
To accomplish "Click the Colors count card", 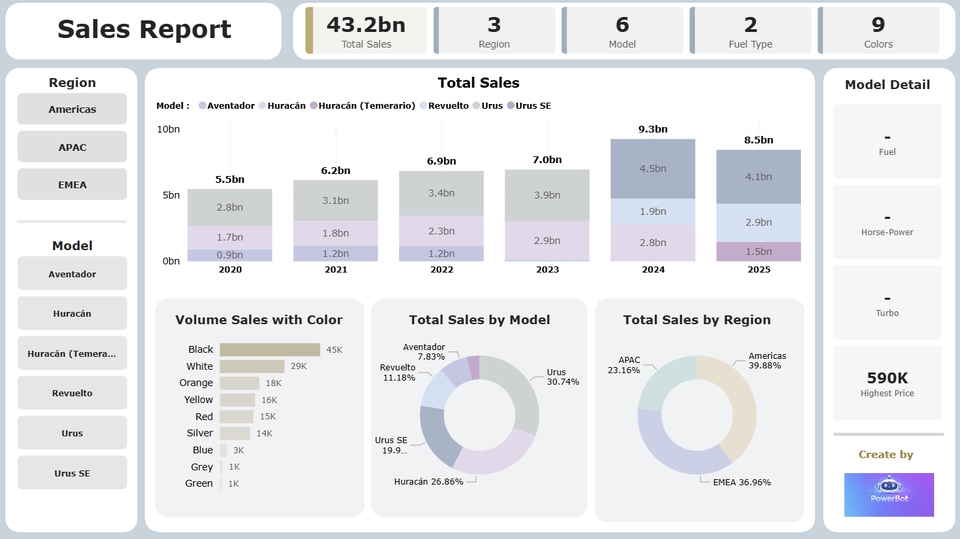I will tap(879, 31).
